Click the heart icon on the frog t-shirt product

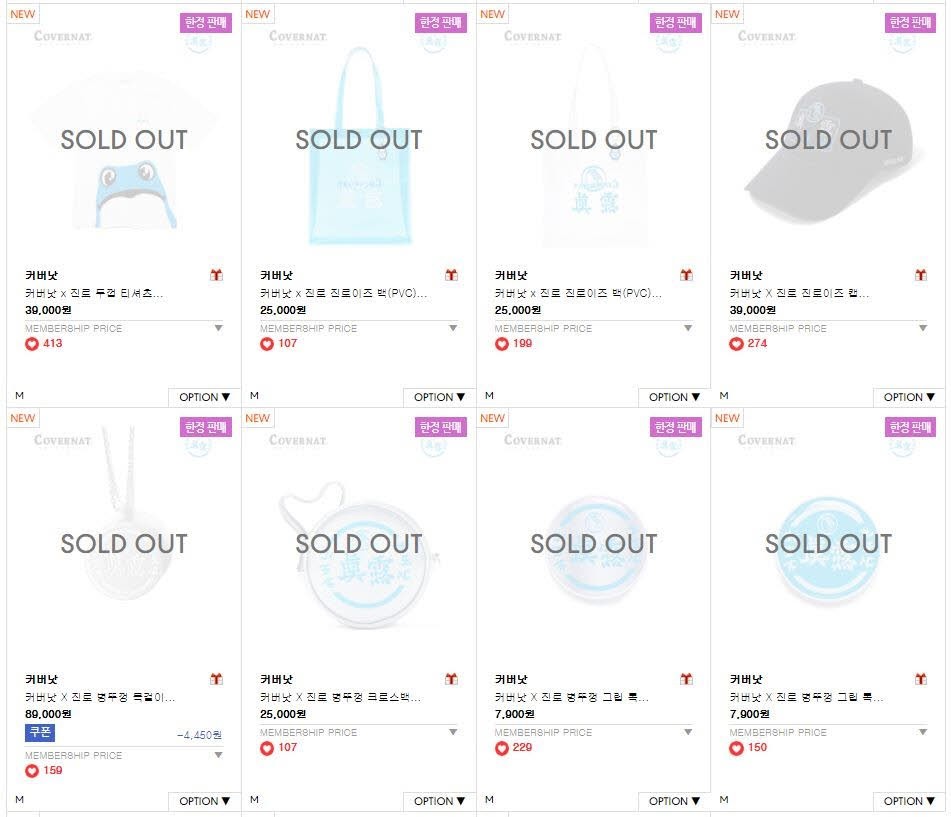(x=31, y=344)
